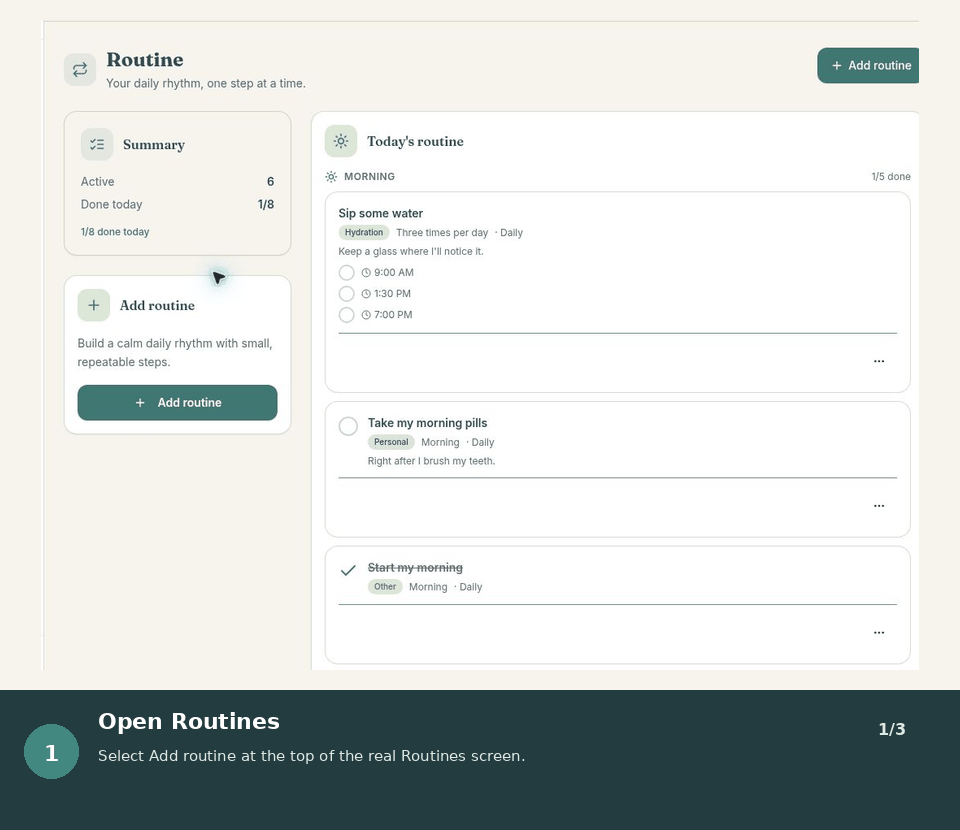
Task: Click the Take my morning pills title
Action: click(427, 423)
